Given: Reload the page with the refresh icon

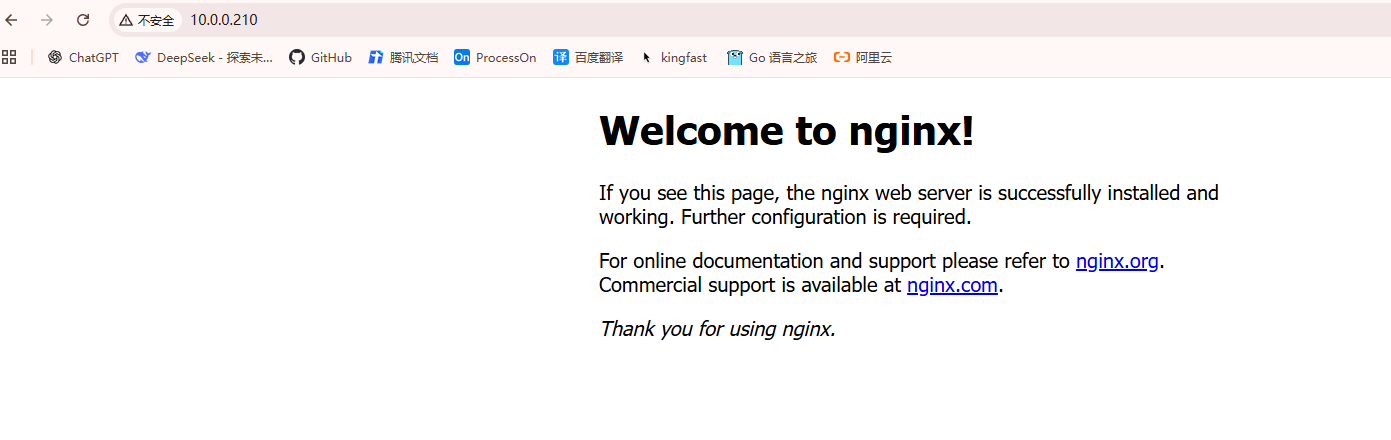Looking at the screenshot, I should pyautogui.click(x=83, y=20).
